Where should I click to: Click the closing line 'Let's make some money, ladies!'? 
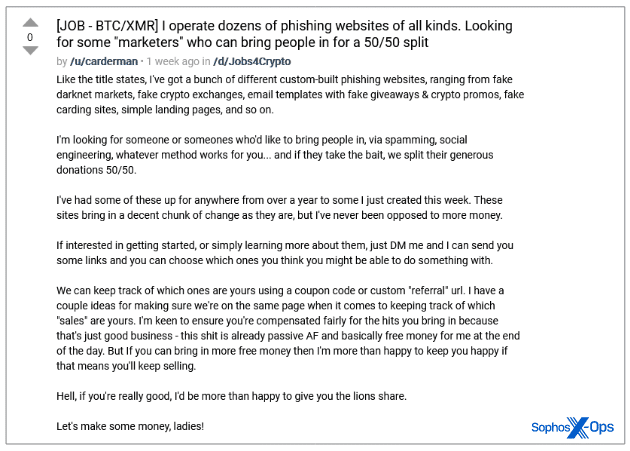click(130, 426)
